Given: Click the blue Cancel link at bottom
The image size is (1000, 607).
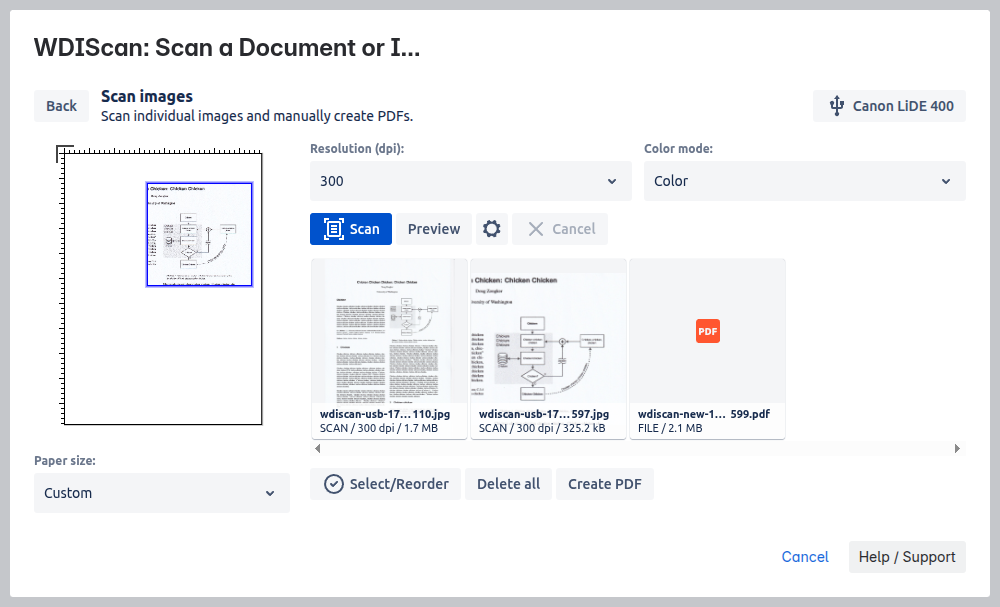Looking at the screenshot, I should [x=805, y=557].
